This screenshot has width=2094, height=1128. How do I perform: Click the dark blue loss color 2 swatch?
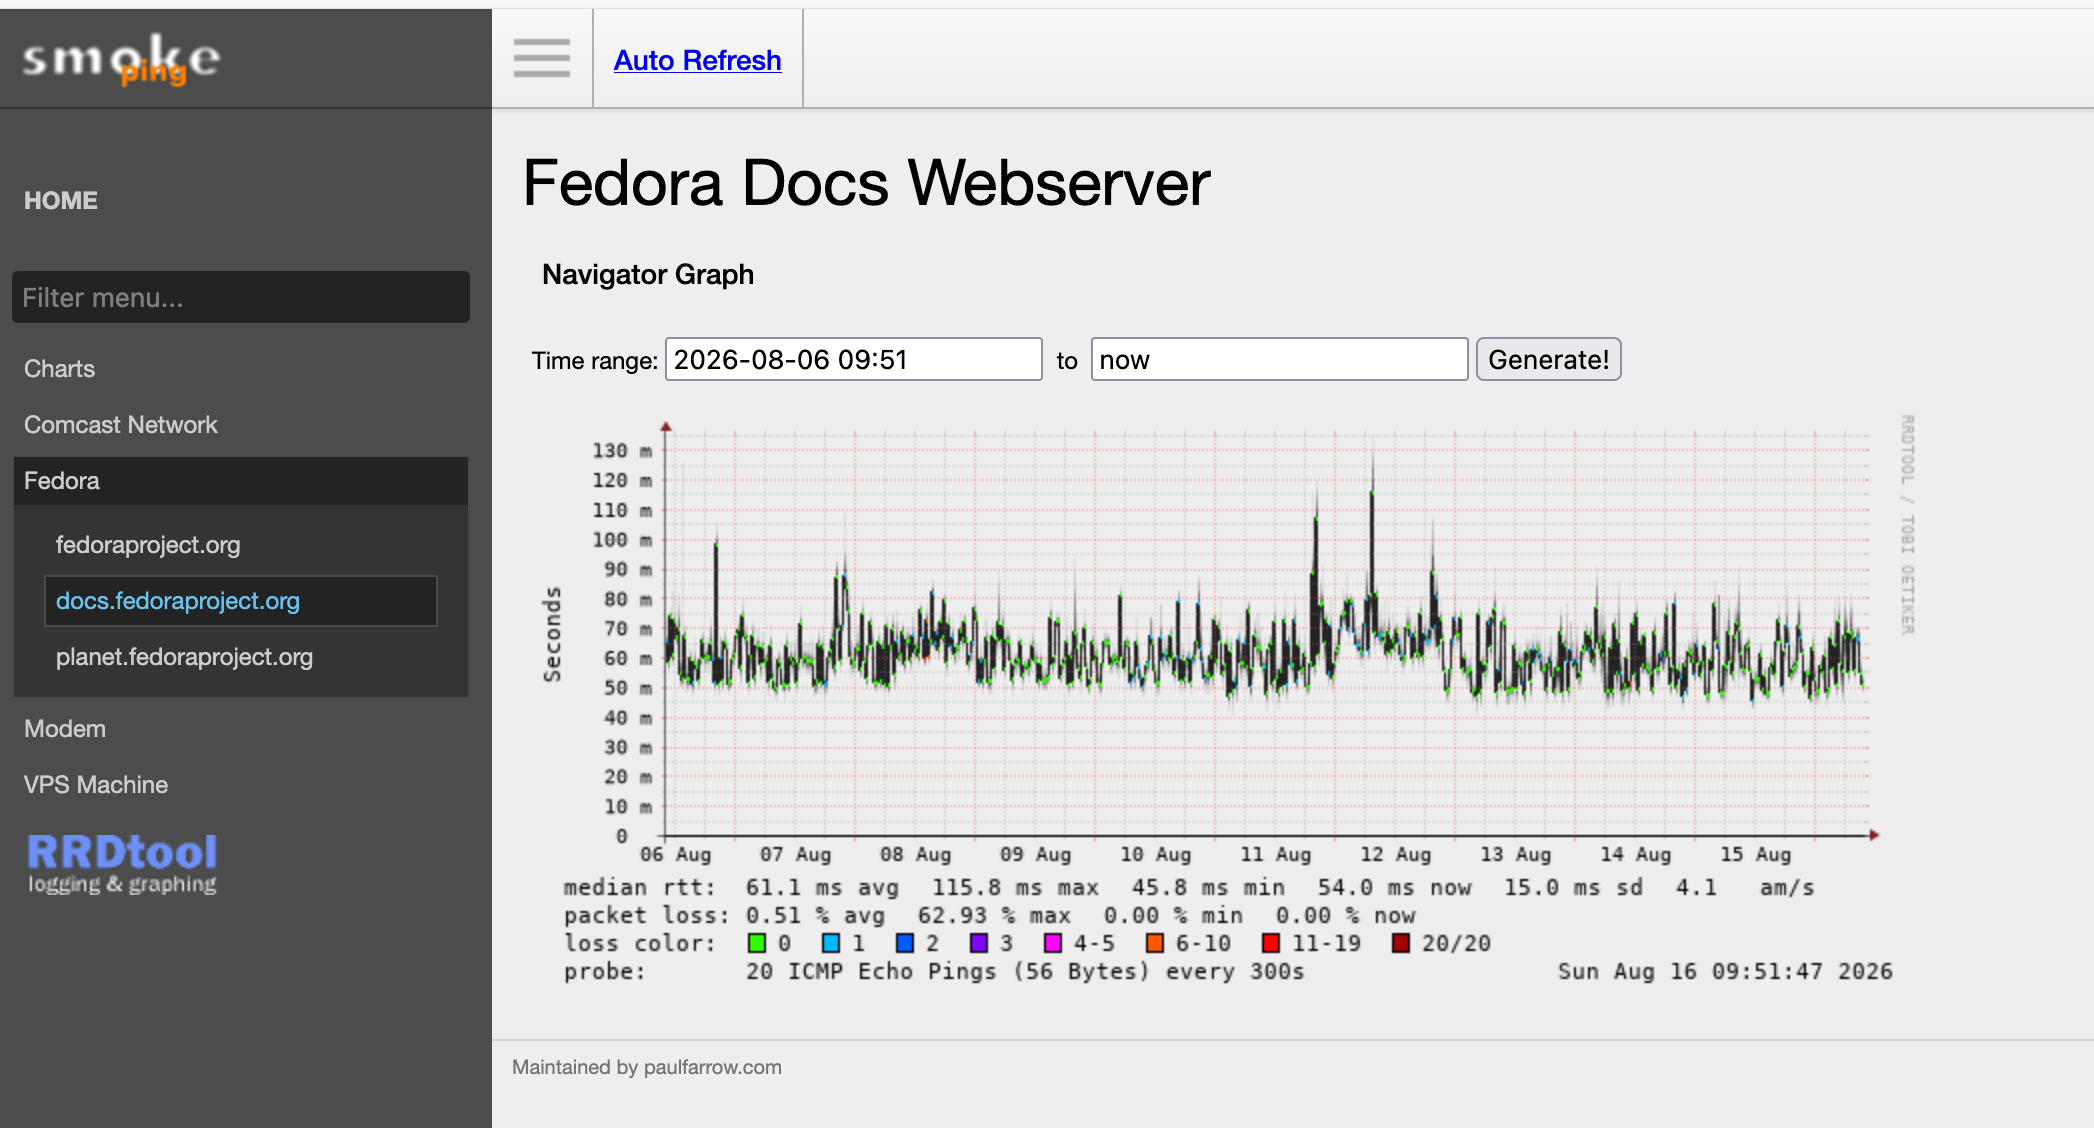pyautogui.click(x=905, y=943)
